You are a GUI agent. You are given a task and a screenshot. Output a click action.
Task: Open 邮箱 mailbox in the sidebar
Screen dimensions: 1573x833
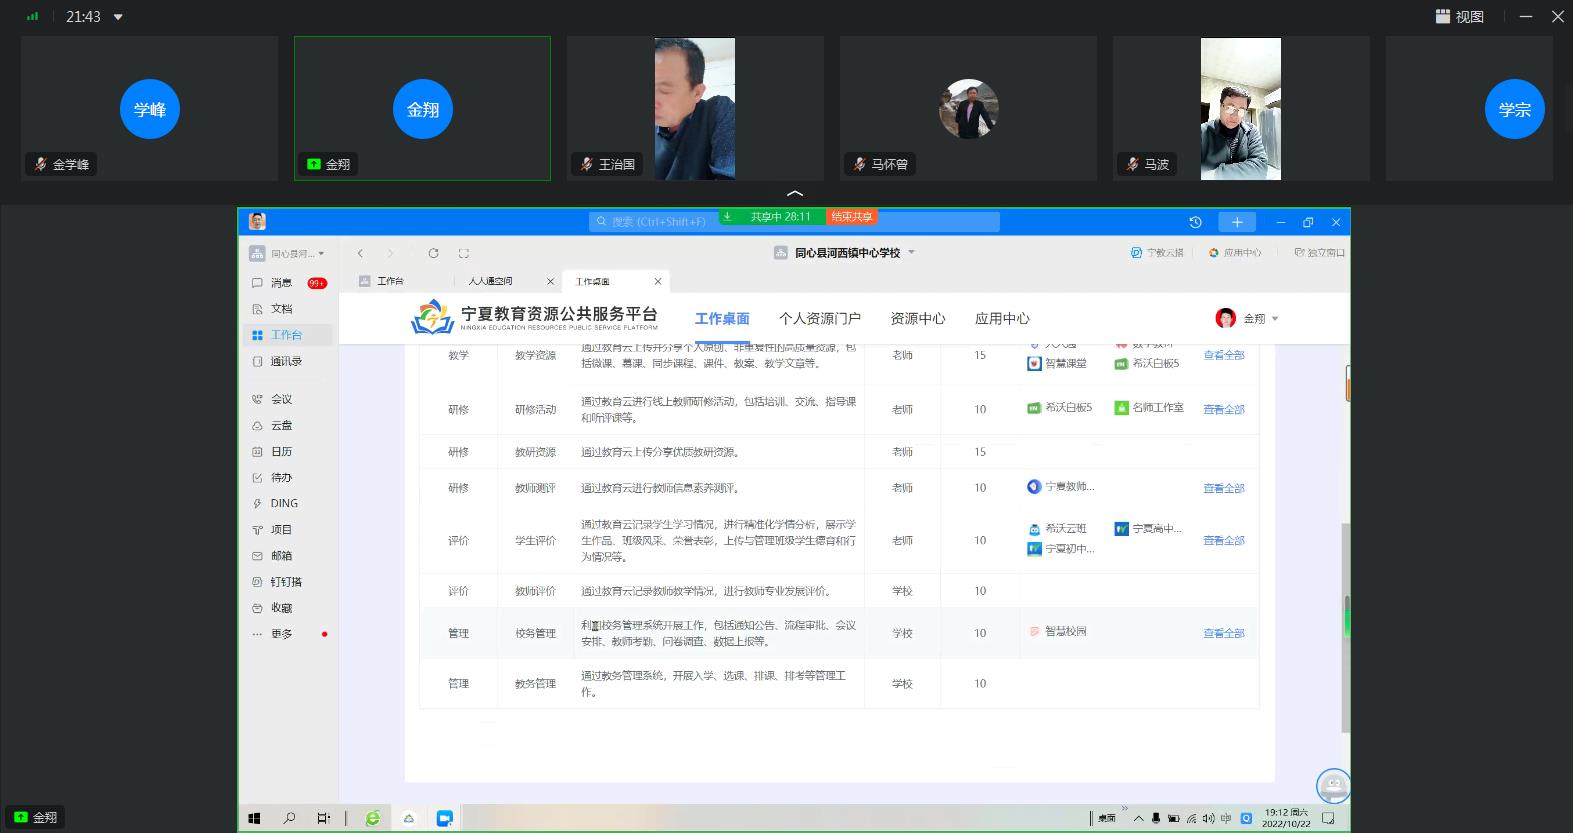tap(281, 556)
